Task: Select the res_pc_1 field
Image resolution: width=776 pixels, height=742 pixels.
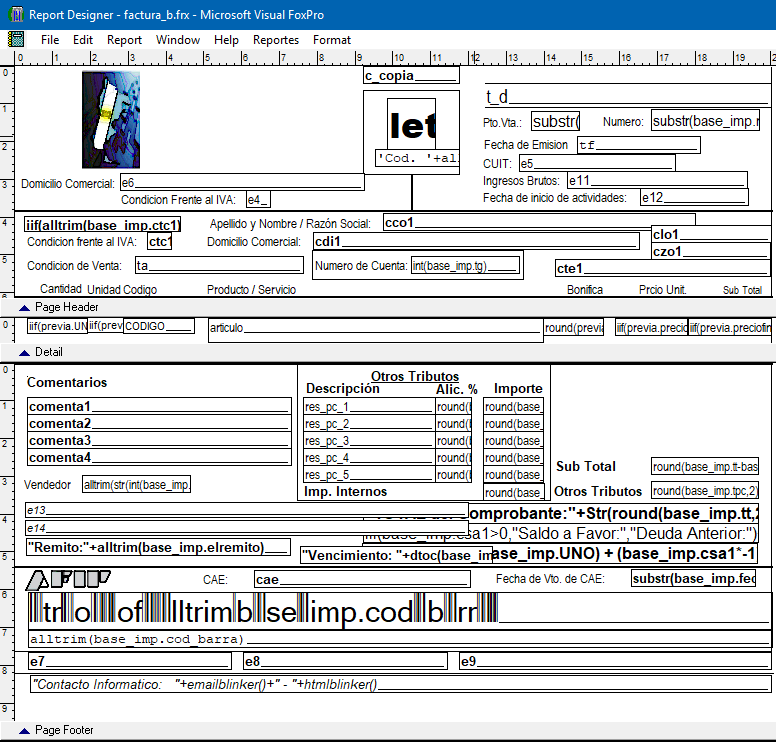Action: point(369,406)
